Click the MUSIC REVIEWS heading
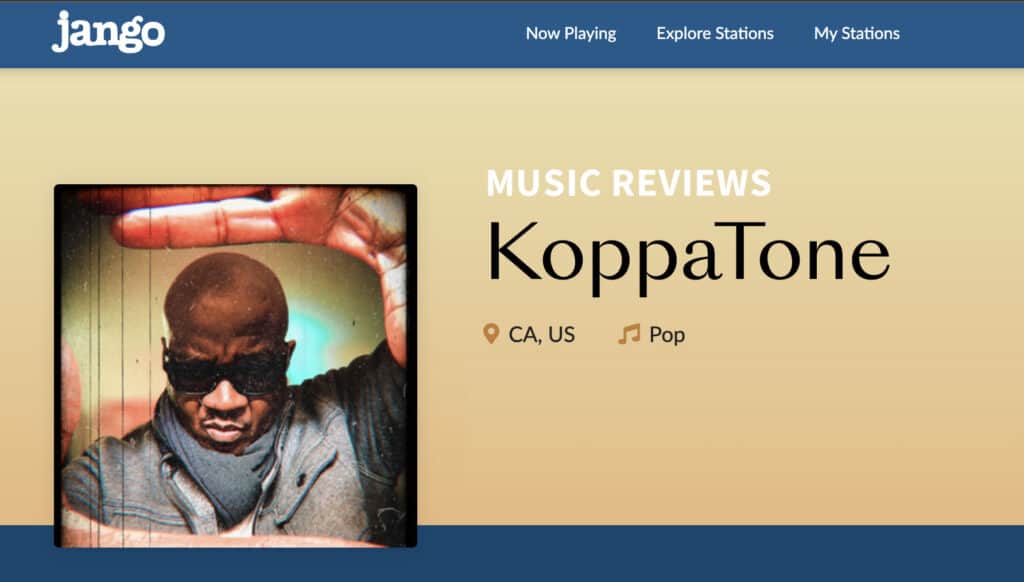 (x=629, y=183)
